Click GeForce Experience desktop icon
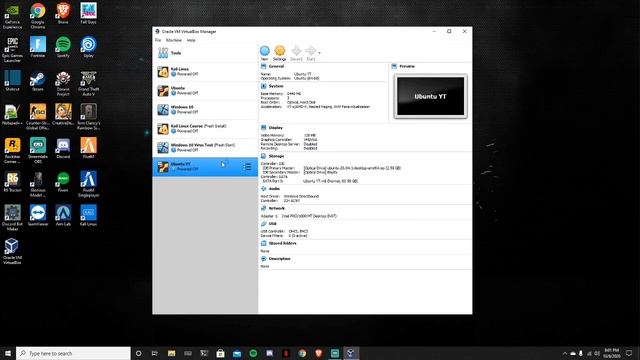This screenshot has height=360, width=640. [12, 16]
